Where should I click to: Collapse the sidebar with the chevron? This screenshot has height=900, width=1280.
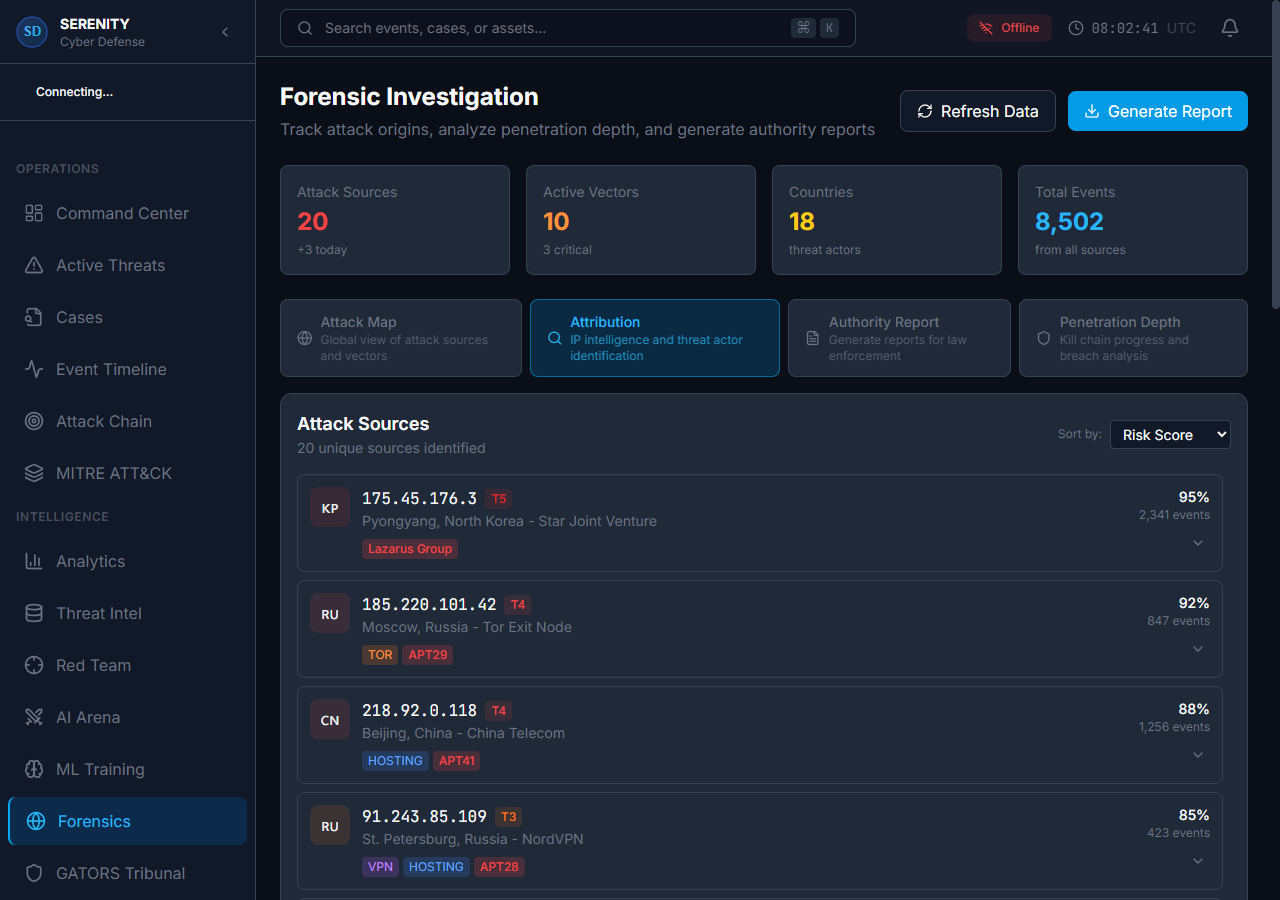[225, 31]
